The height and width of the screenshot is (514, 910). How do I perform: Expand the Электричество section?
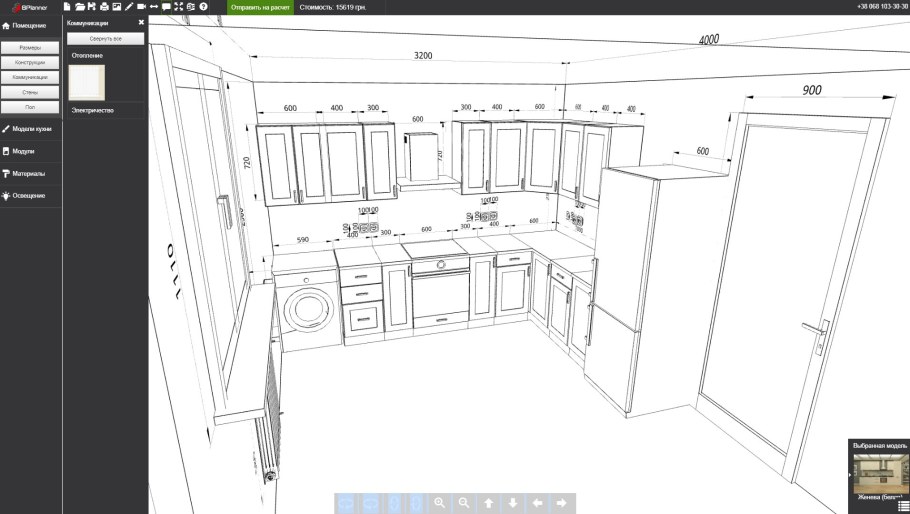(x=92, y=110)
